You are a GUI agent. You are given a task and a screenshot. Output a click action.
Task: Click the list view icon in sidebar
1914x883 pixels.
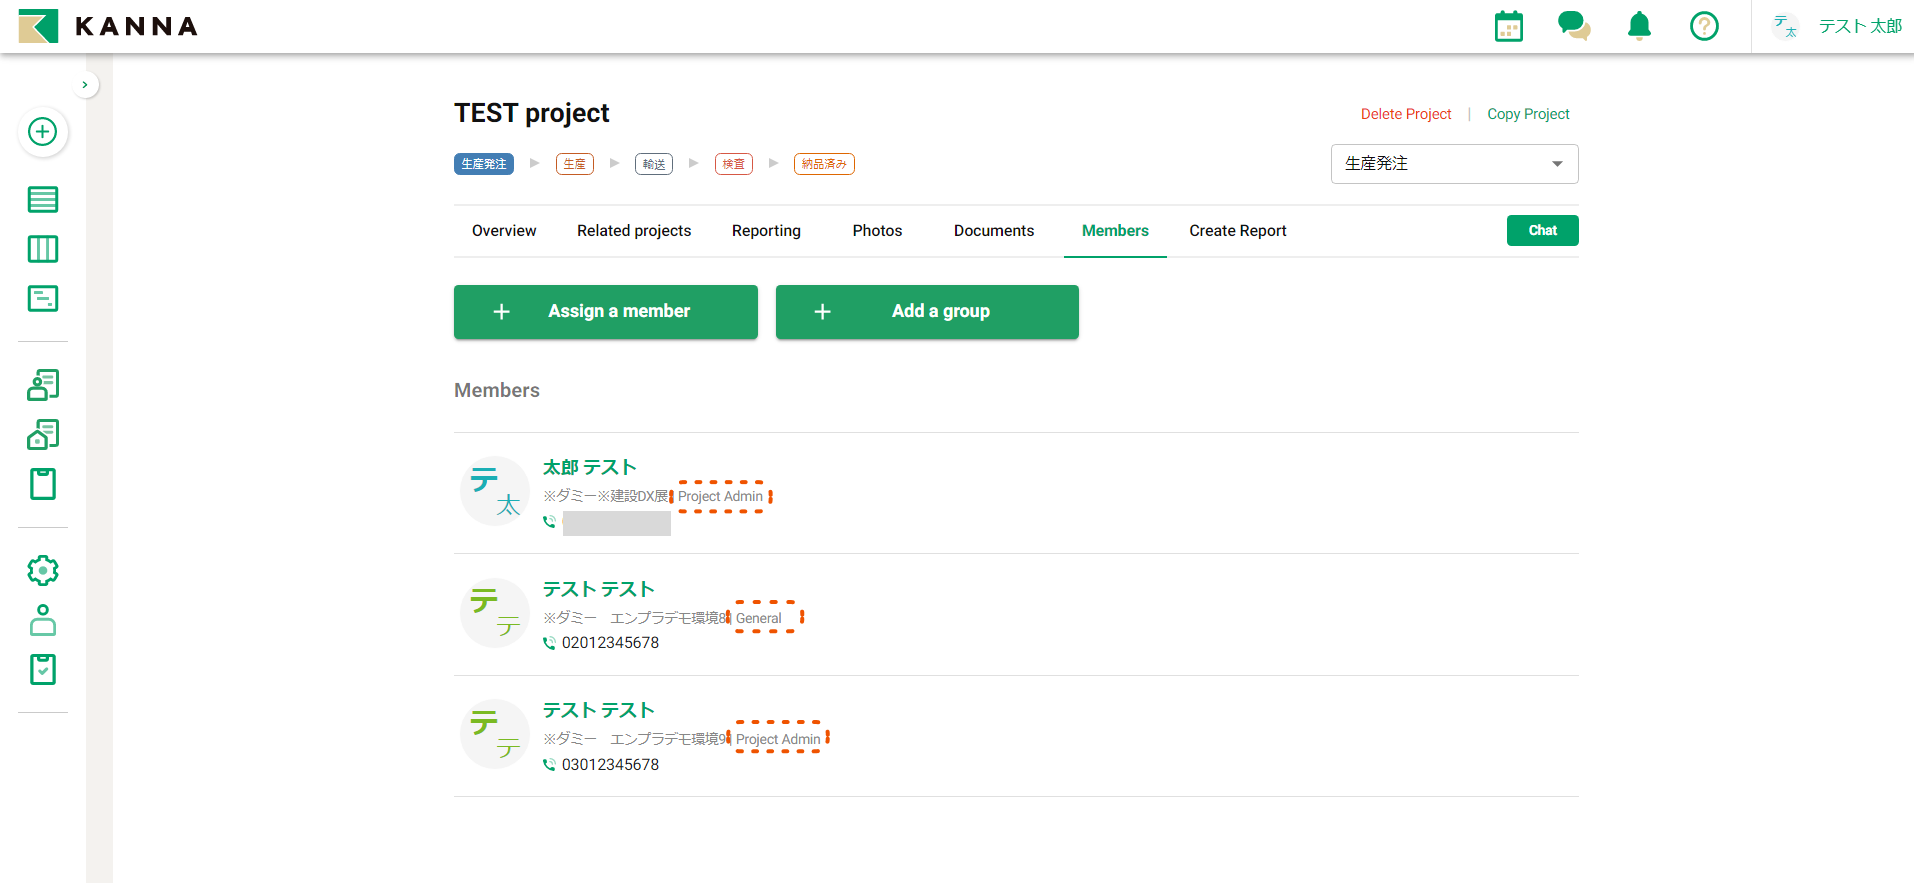pyautogui.click(x=43, y=200)
